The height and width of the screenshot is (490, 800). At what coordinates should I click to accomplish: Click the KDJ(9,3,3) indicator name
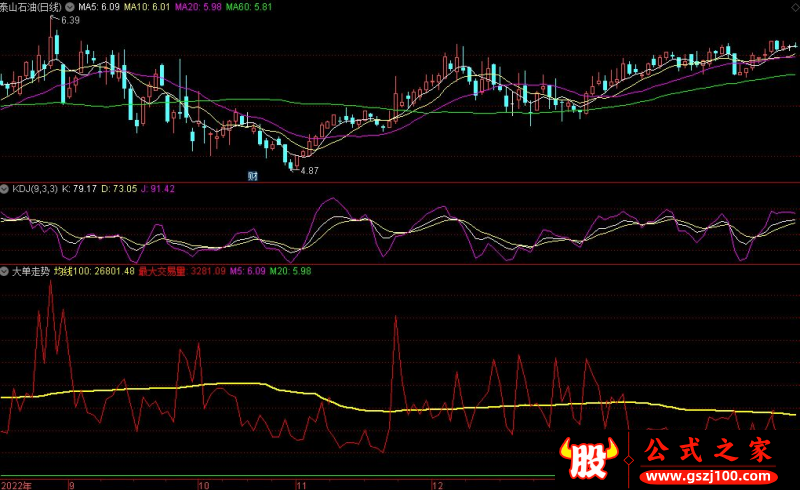[x=34, y=188]
